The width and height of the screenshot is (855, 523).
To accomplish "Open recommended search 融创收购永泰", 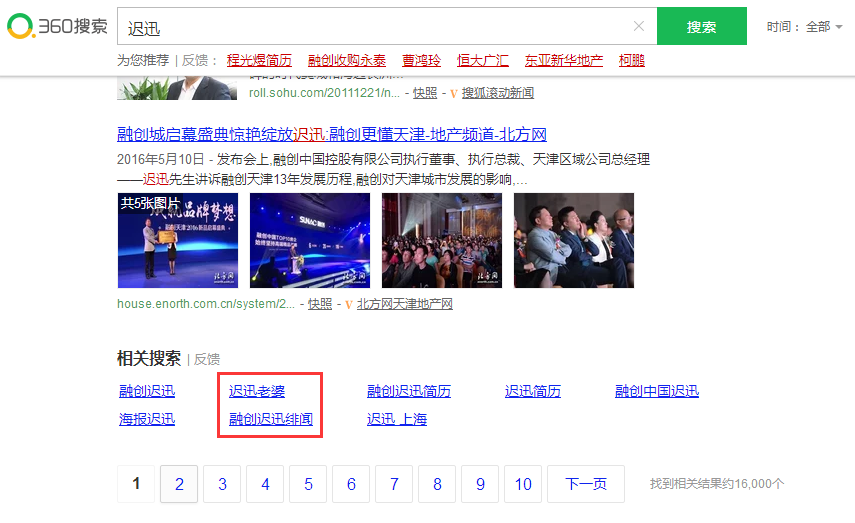I will 347,60.
